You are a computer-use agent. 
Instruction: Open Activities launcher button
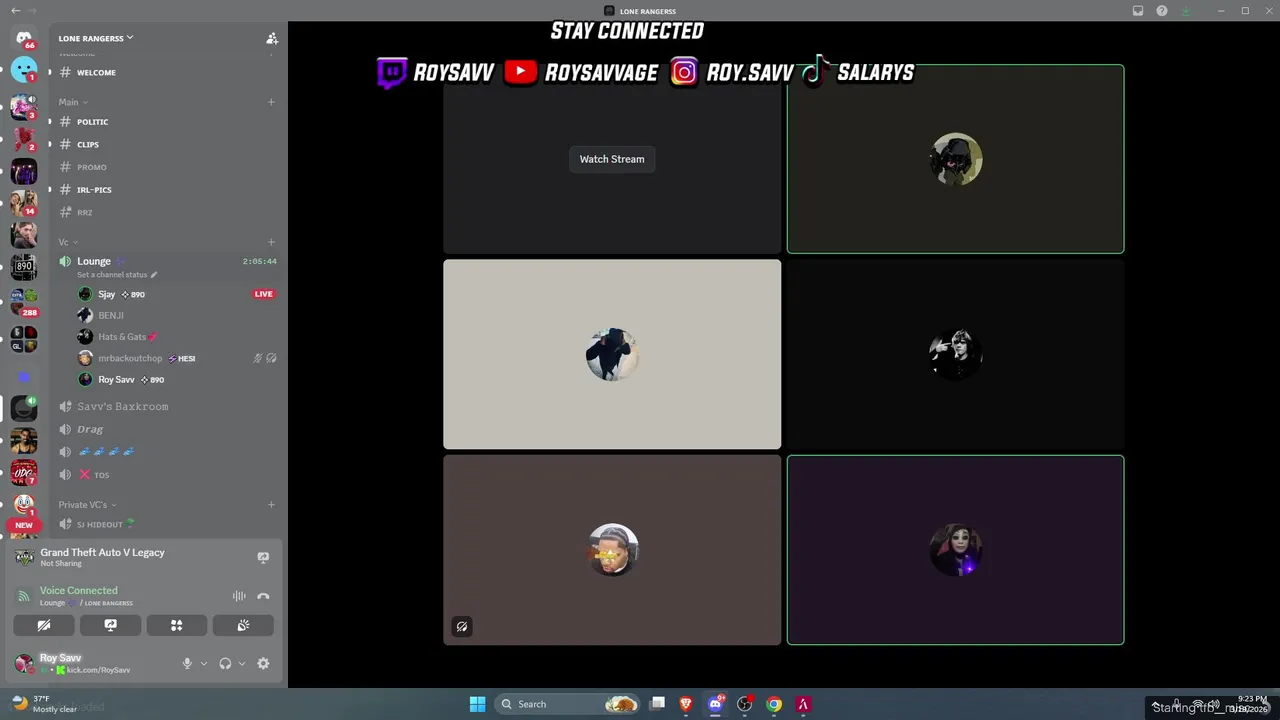[x=177, y=625]
